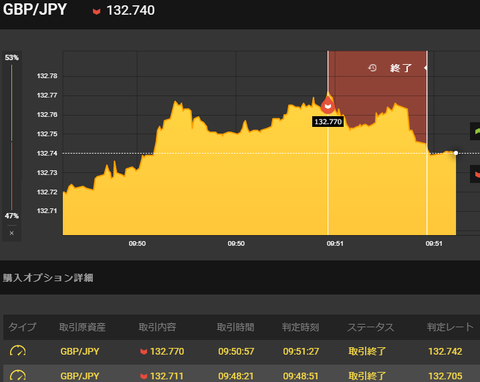
Task: Click the 132.742 judgment rate cell
Action: pyautogui.click(x=445, y=351)
